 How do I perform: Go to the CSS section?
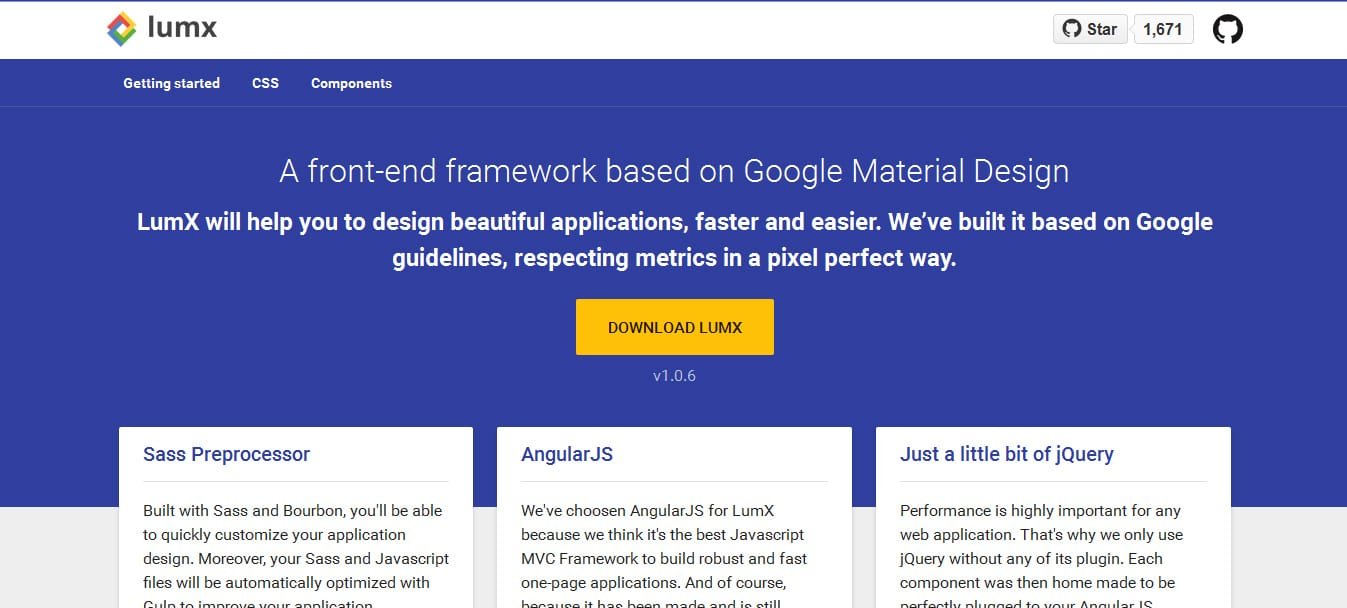click(x=265, y=83)
